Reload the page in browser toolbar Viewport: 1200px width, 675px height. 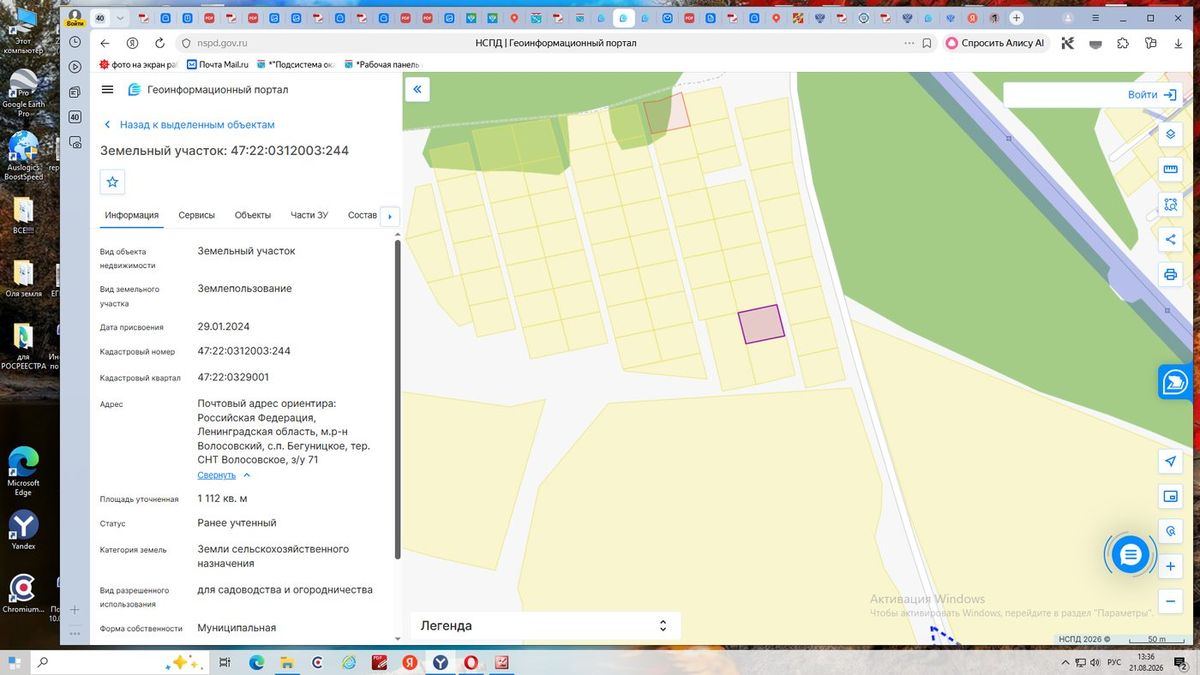pos(159,43)
